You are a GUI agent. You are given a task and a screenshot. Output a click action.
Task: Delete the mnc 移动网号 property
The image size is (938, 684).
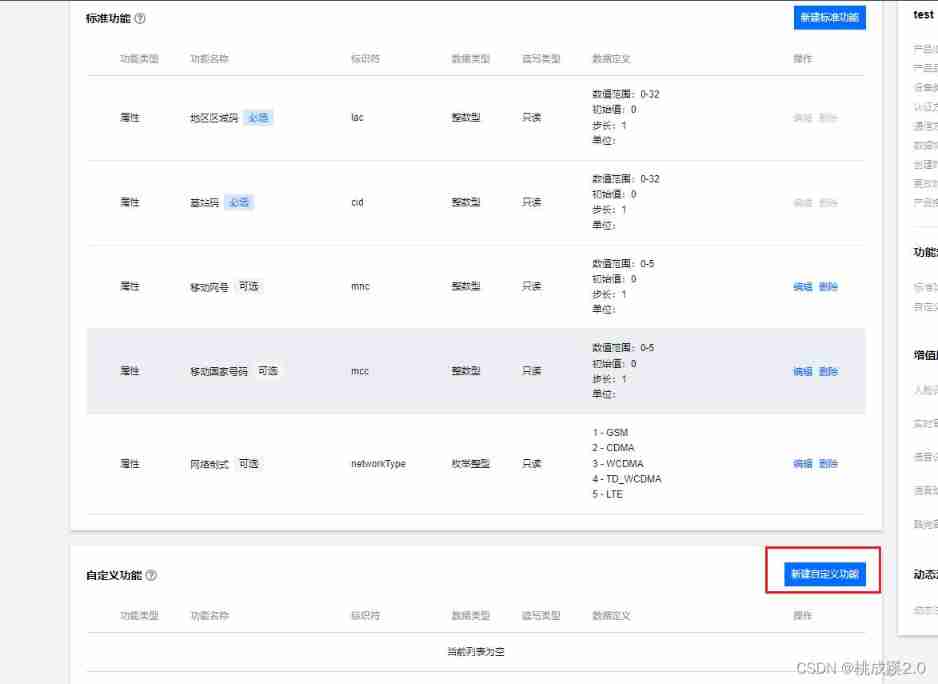click(828, 287)
